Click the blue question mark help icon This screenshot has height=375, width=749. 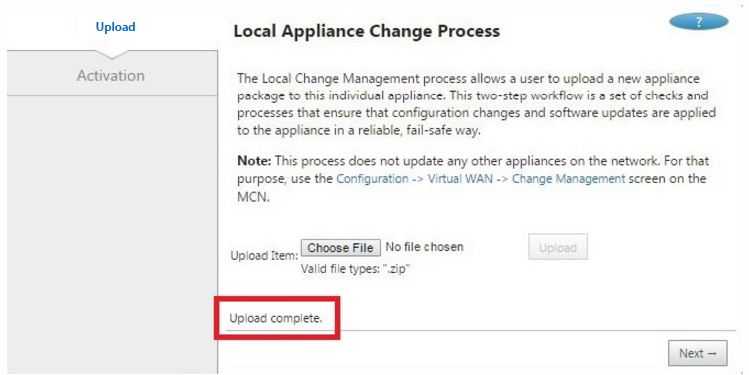pos(698,22)
